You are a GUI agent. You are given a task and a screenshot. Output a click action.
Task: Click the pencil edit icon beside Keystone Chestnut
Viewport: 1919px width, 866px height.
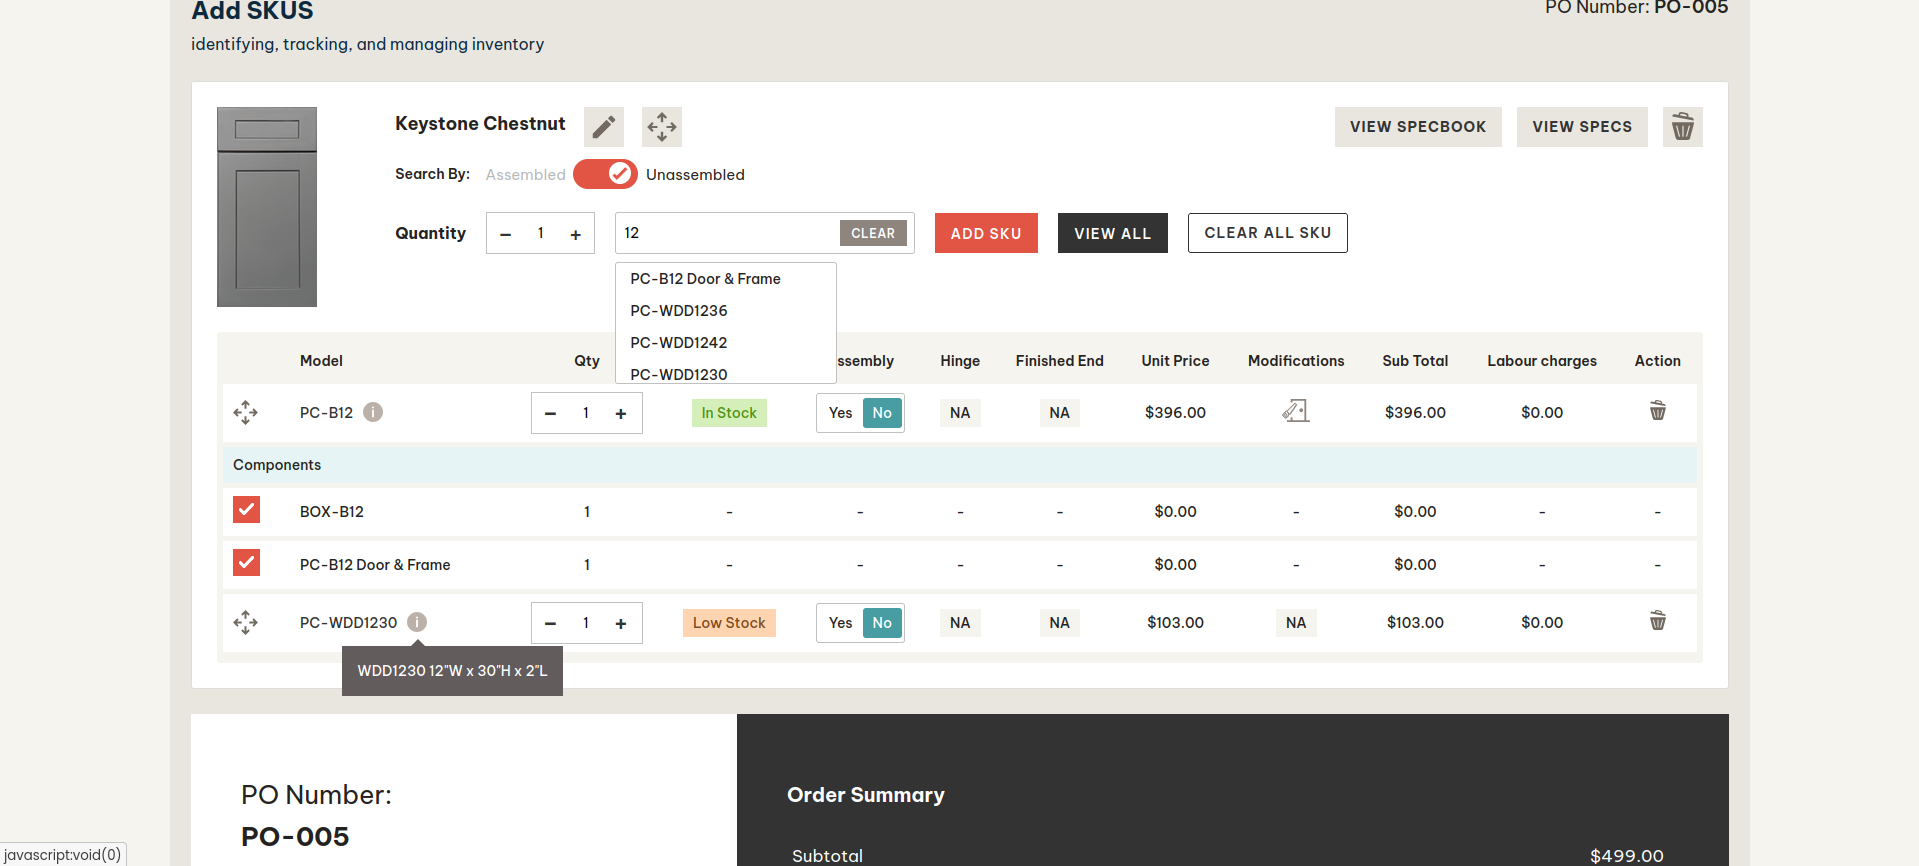pyautogui.click(x=603, y=127)
